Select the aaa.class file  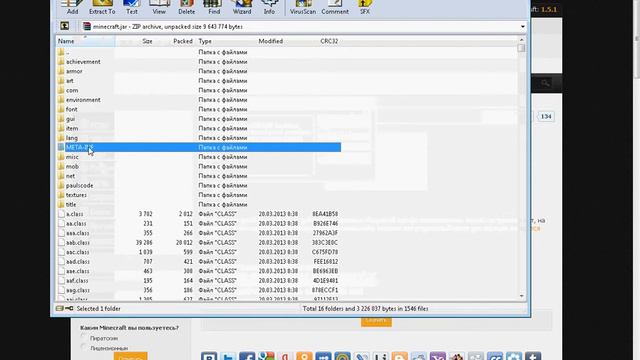click(x=199, y=233)
